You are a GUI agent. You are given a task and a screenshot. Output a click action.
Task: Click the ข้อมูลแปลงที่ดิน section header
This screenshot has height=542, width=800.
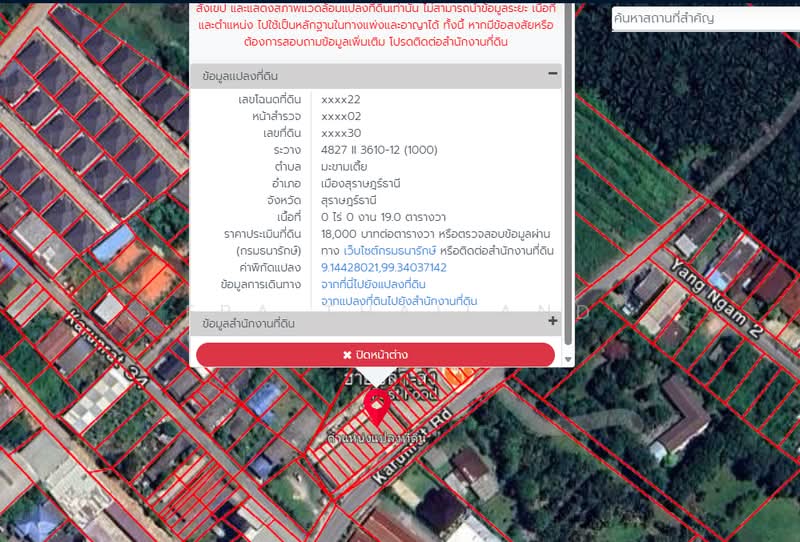(x=376, y=76)
